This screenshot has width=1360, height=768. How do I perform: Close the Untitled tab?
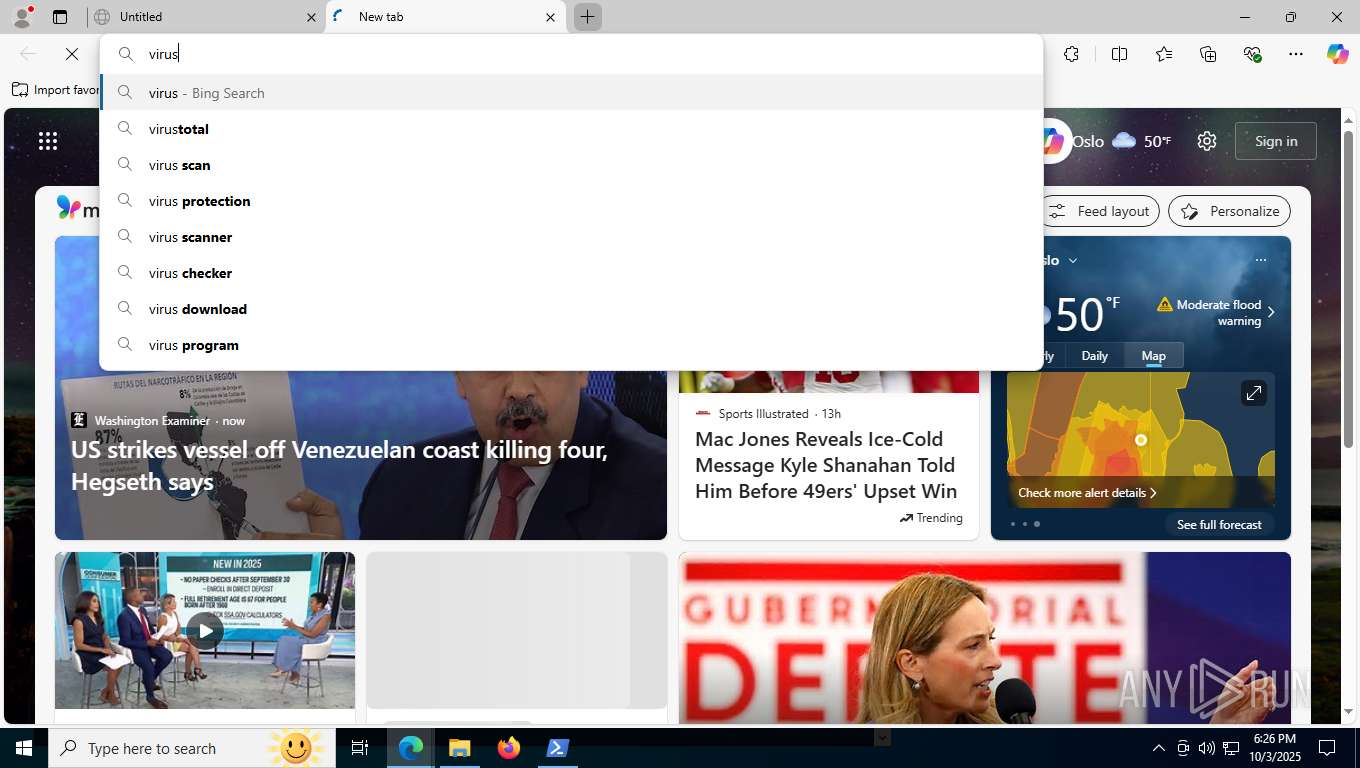(311, 17)
